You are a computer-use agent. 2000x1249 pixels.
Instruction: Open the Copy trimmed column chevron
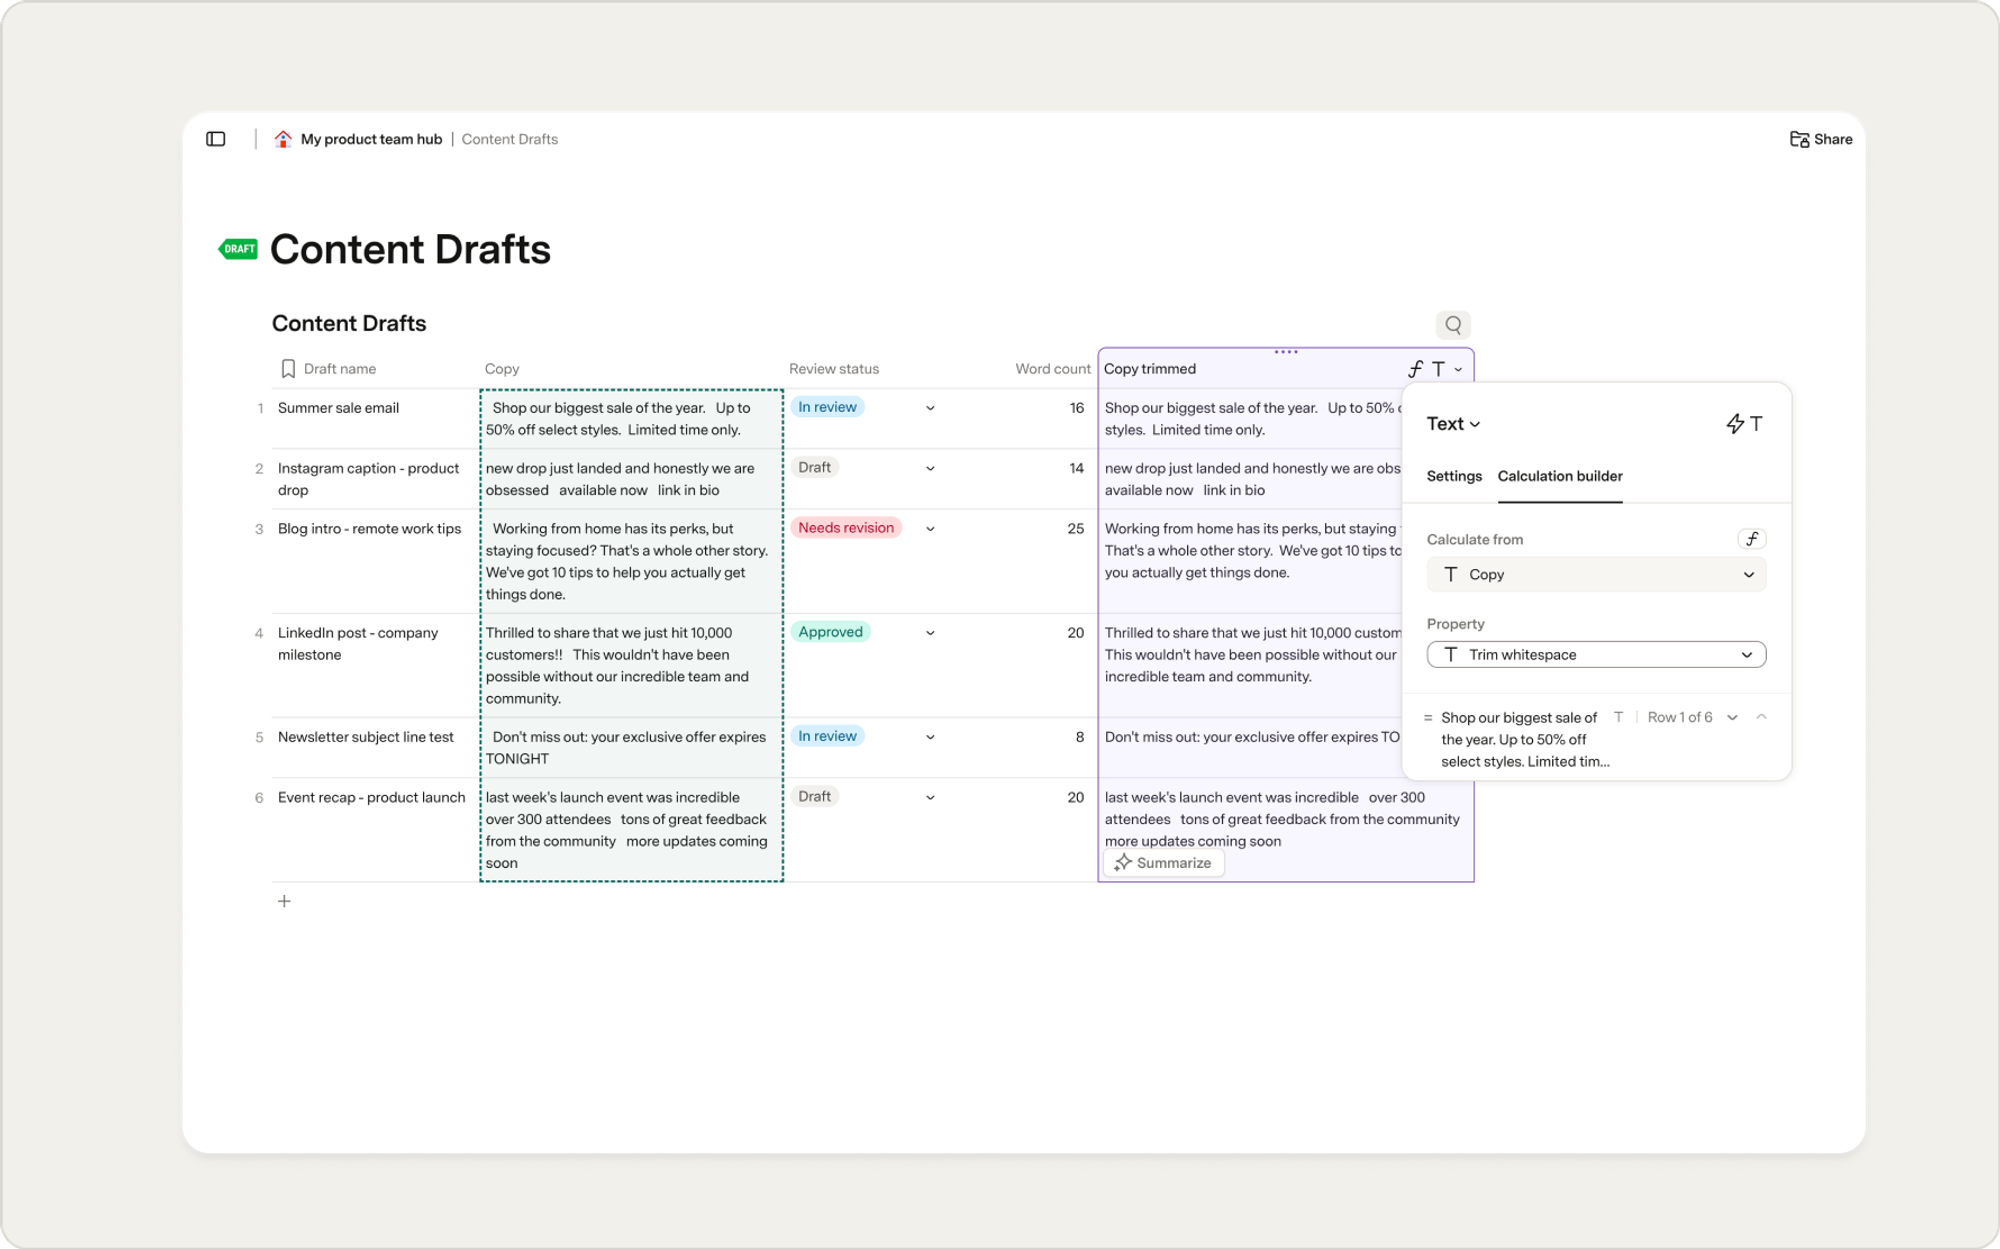pyautogui.click(x=1458, y=370)
